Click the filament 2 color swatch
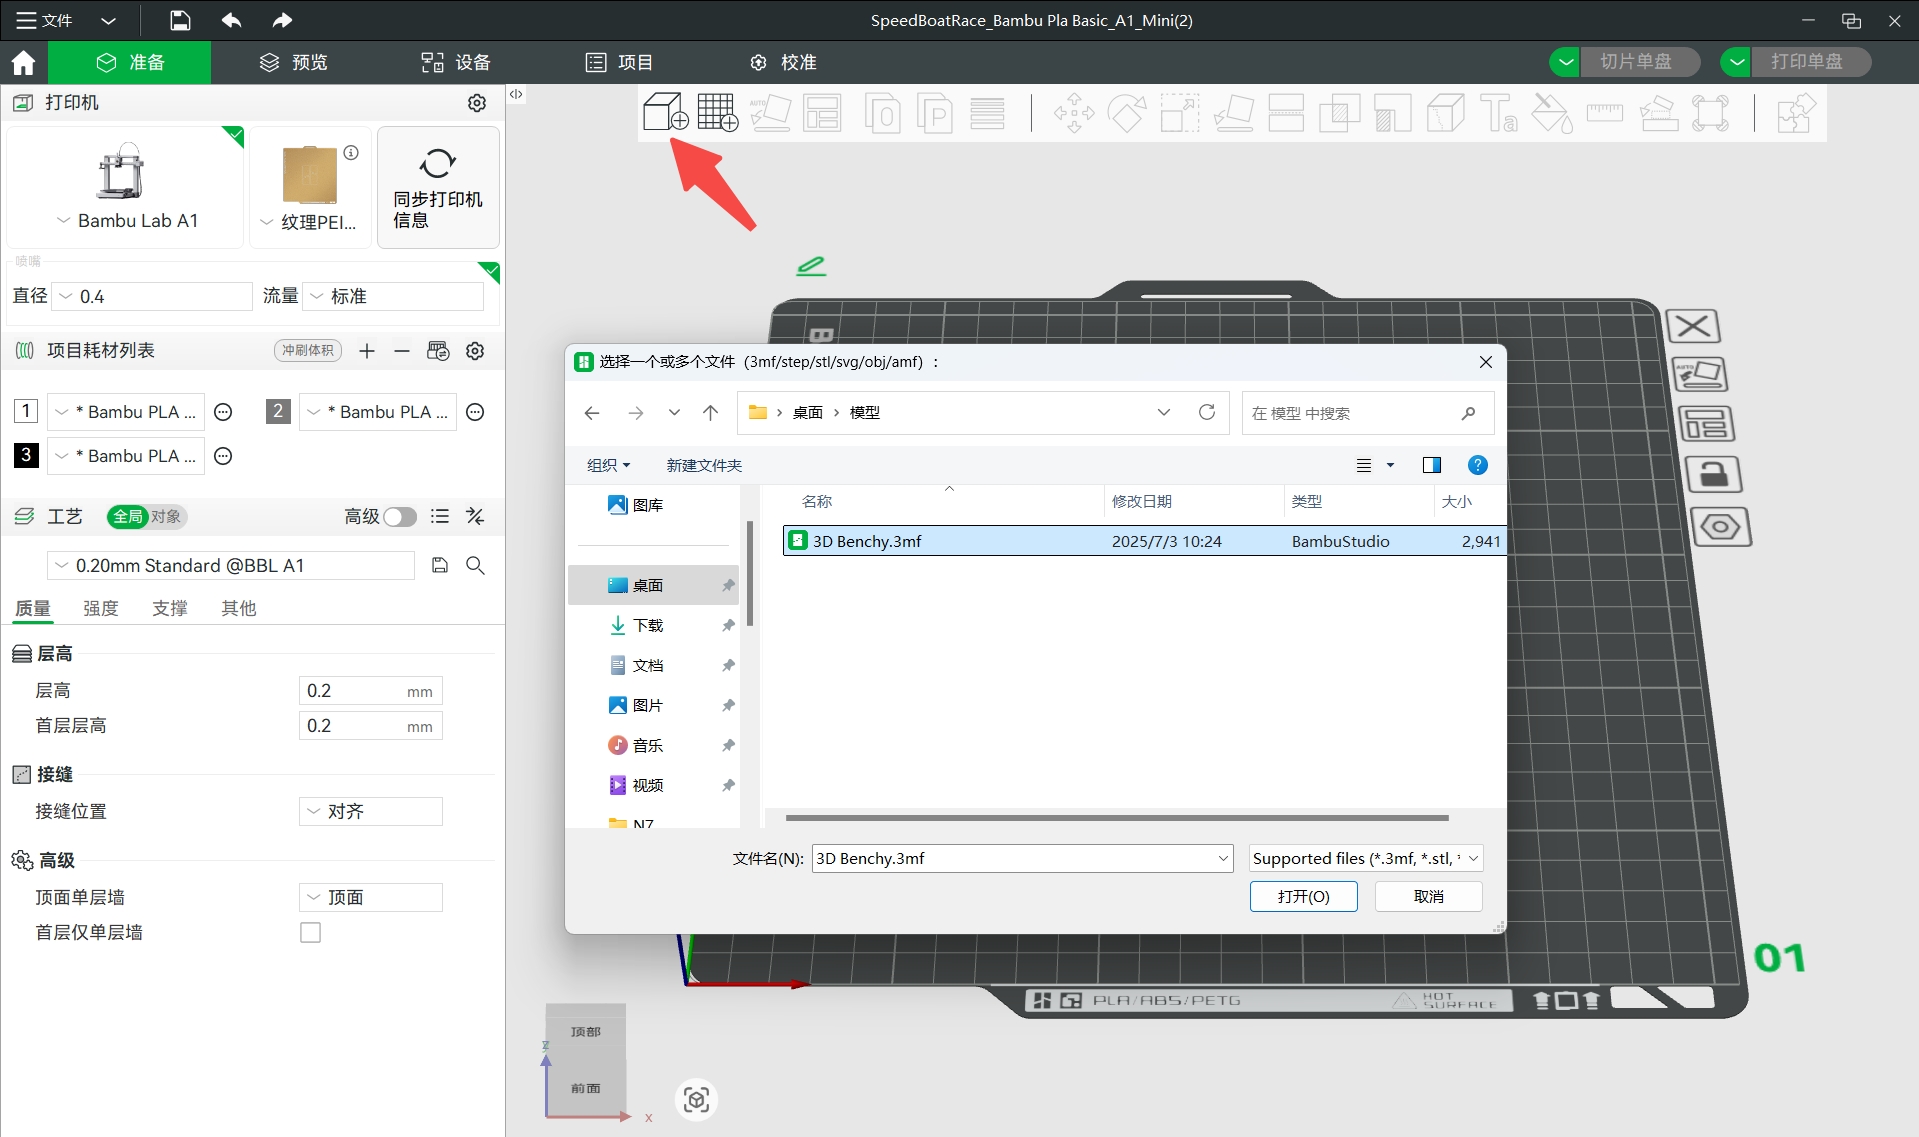1919x1137 pixels. 278,411
